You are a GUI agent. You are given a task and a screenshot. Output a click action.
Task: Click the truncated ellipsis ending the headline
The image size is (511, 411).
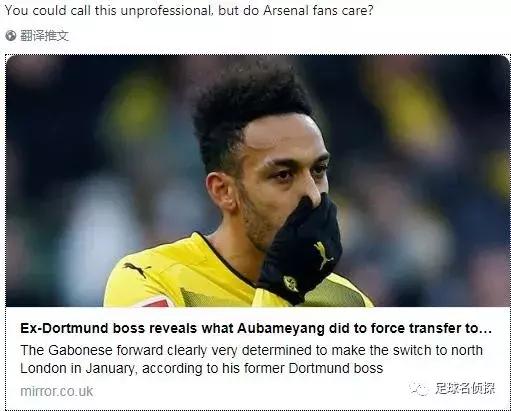pyautogui.click(x=486, y=331)
